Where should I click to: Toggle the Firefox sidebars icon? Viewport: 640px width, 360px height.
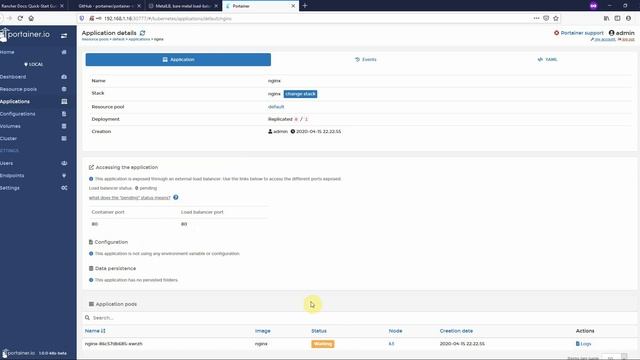[x=617, y=18]
